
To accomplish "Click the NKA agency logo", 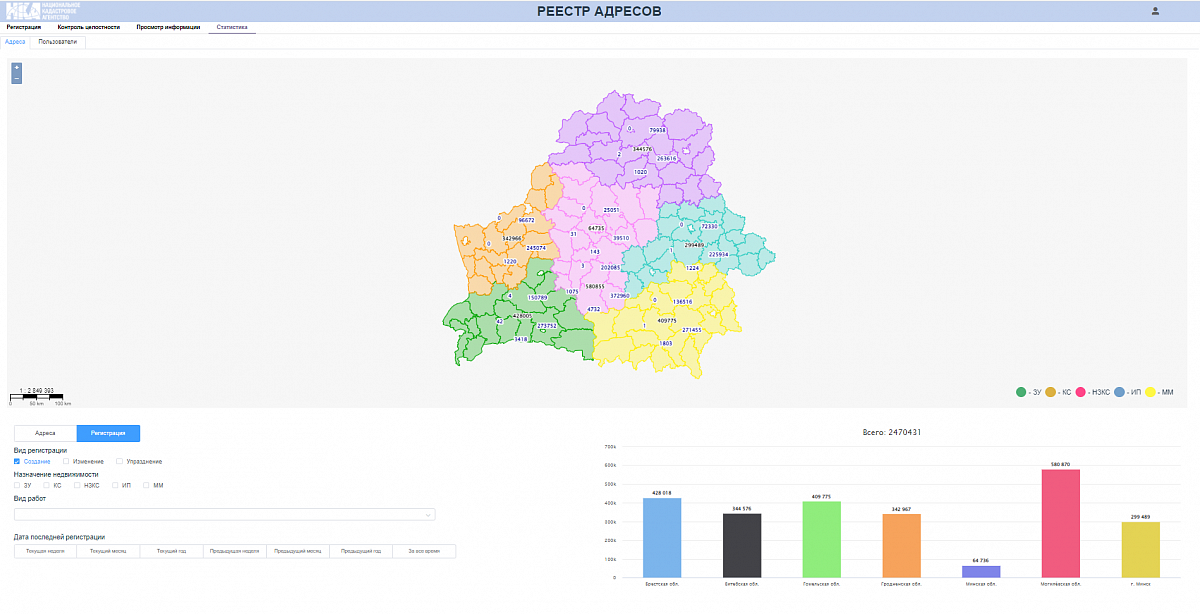I will coord(40,11).
